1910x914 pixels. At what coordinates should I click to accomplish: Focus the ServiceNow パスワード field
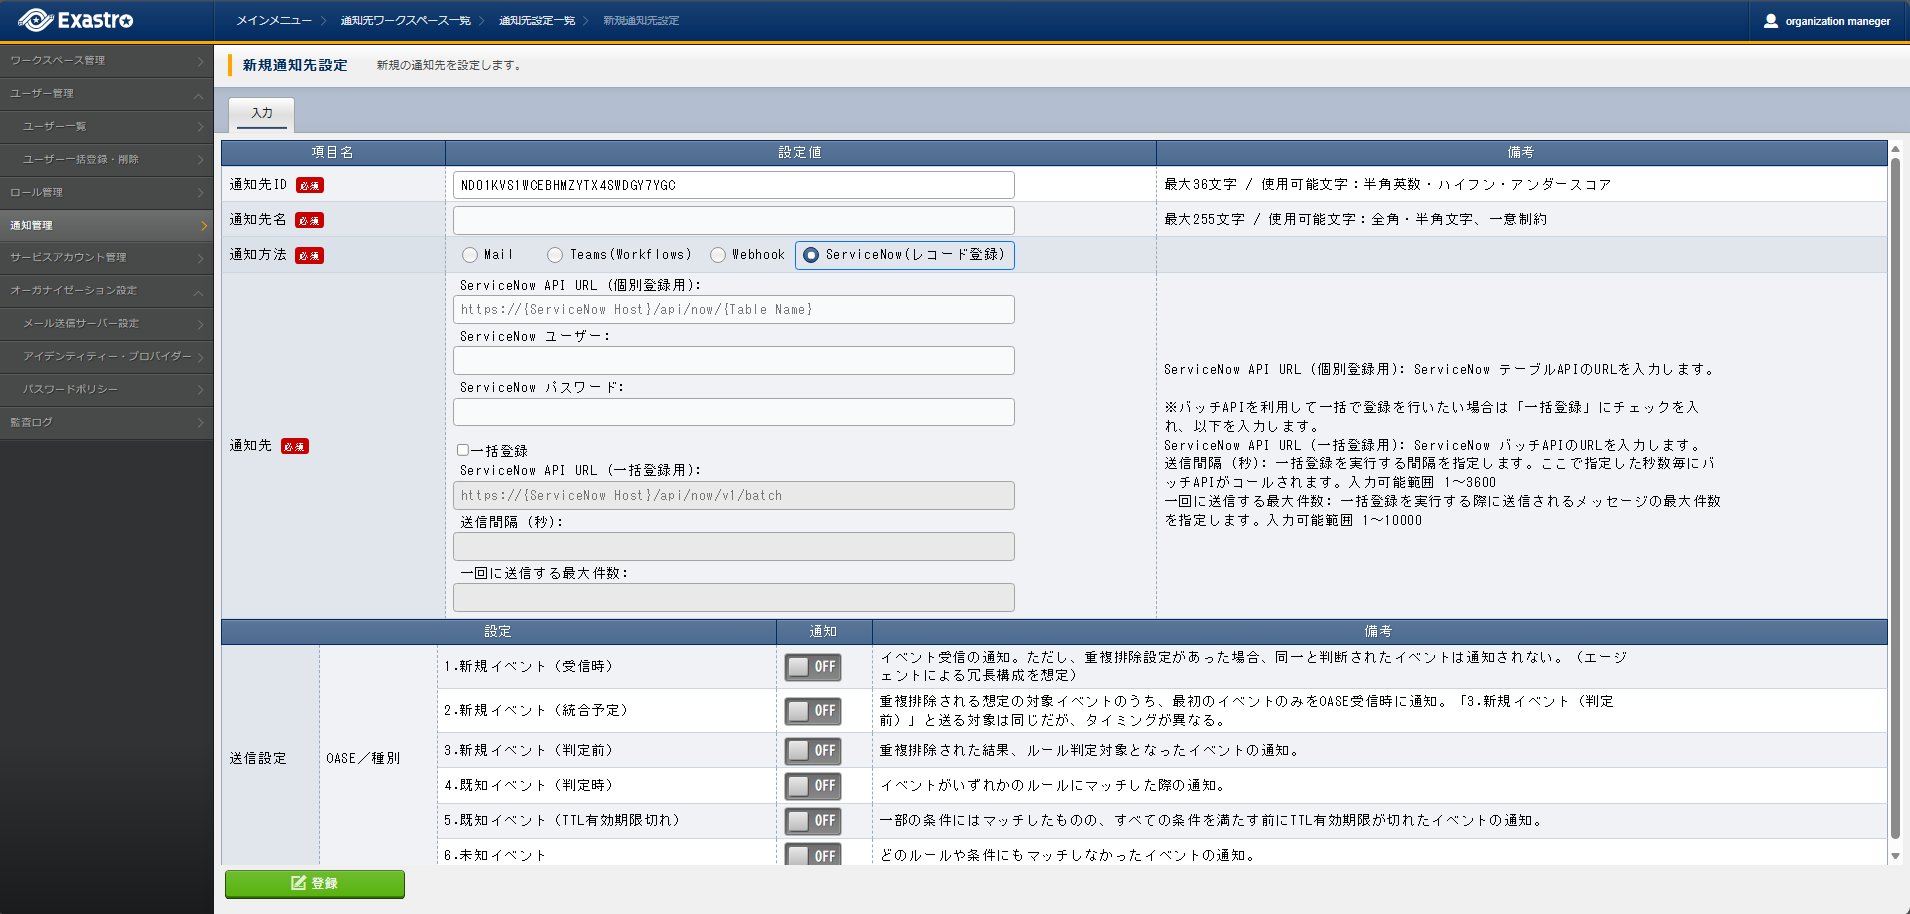pos(734,412)
